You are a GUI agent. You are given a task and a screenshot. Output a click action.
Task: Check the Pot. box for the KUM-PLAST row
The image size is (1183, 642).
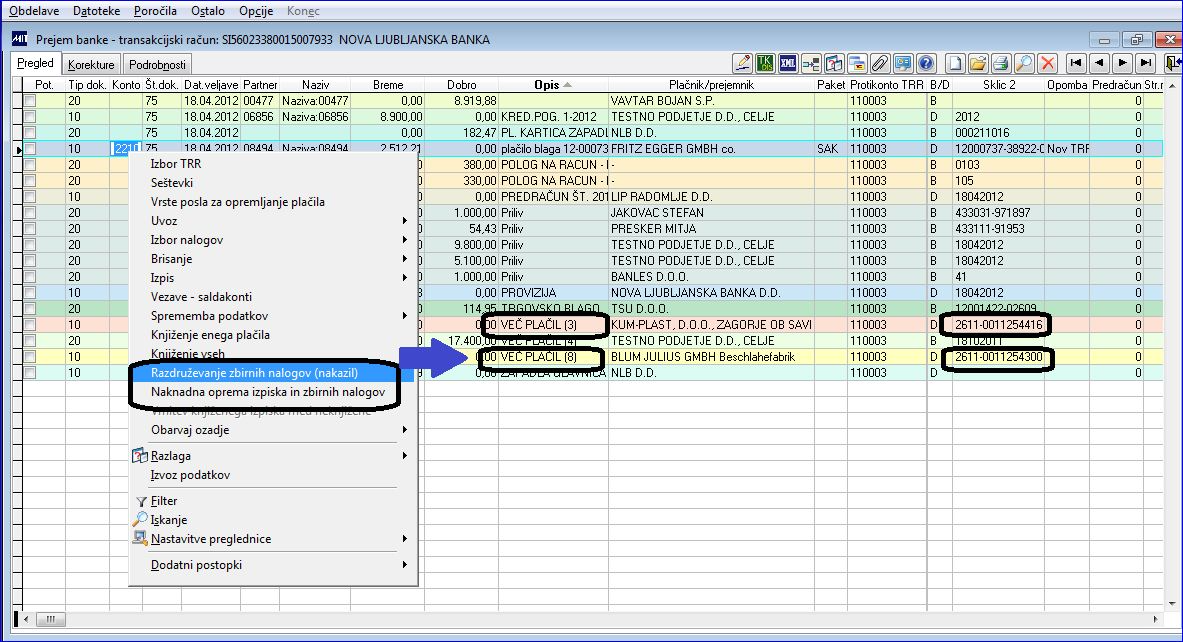(31, 325)
